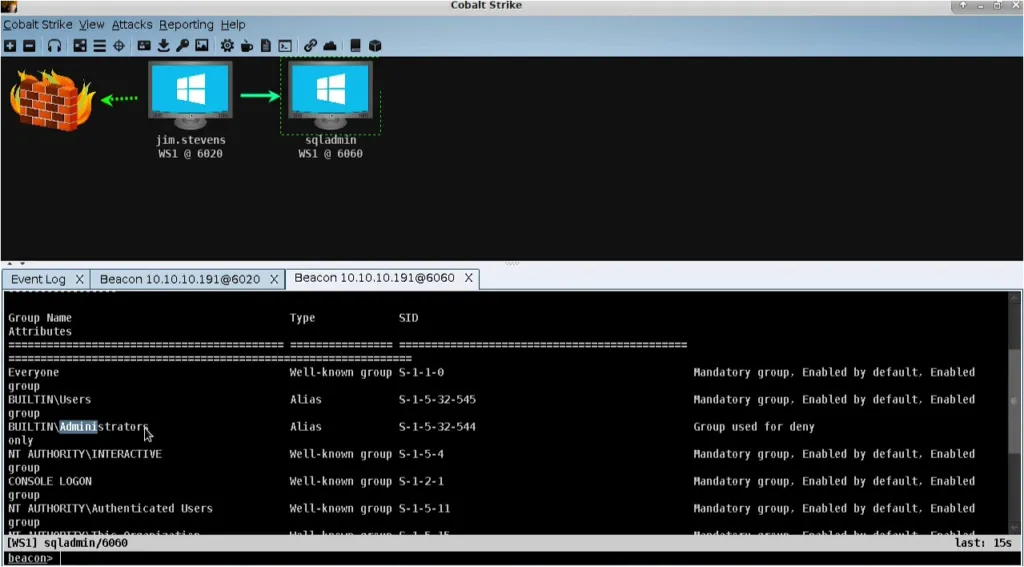Click the 'Group used for deny' attribute text

[x=754, y=427]
